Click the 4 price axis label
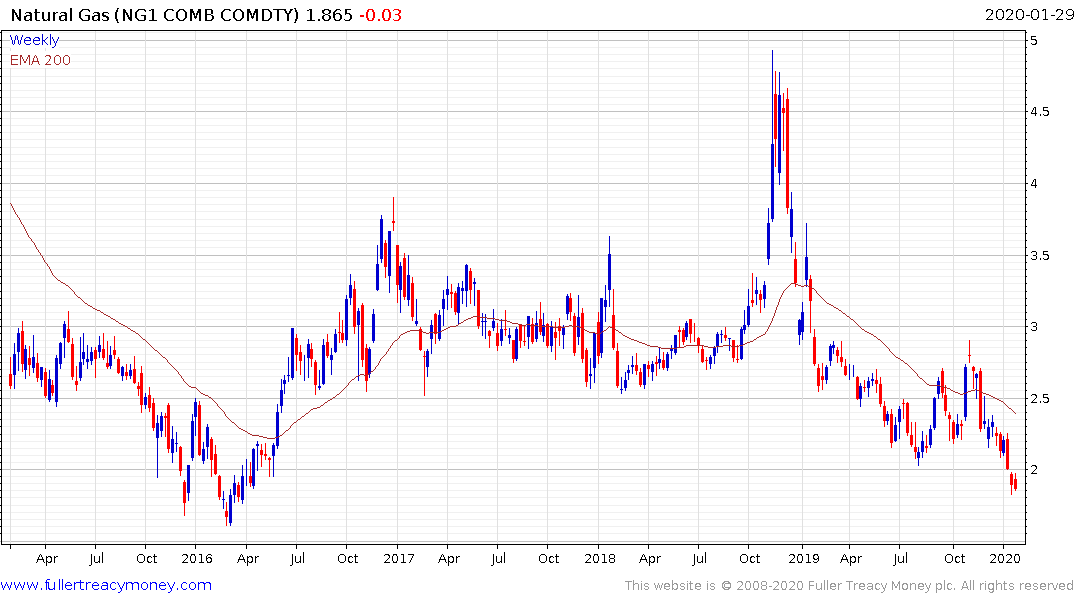 (x=1034, y=184)
